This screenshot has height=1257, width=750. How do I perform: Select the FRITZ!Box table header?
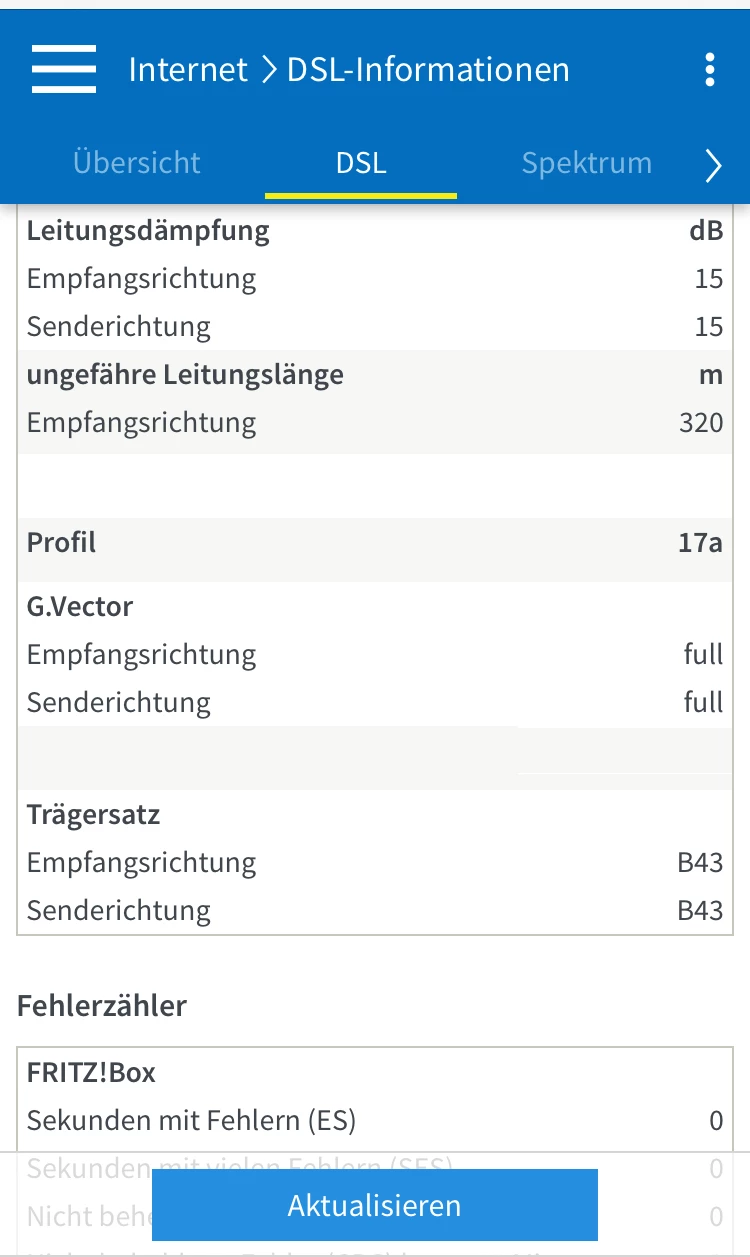(92, 1073)
